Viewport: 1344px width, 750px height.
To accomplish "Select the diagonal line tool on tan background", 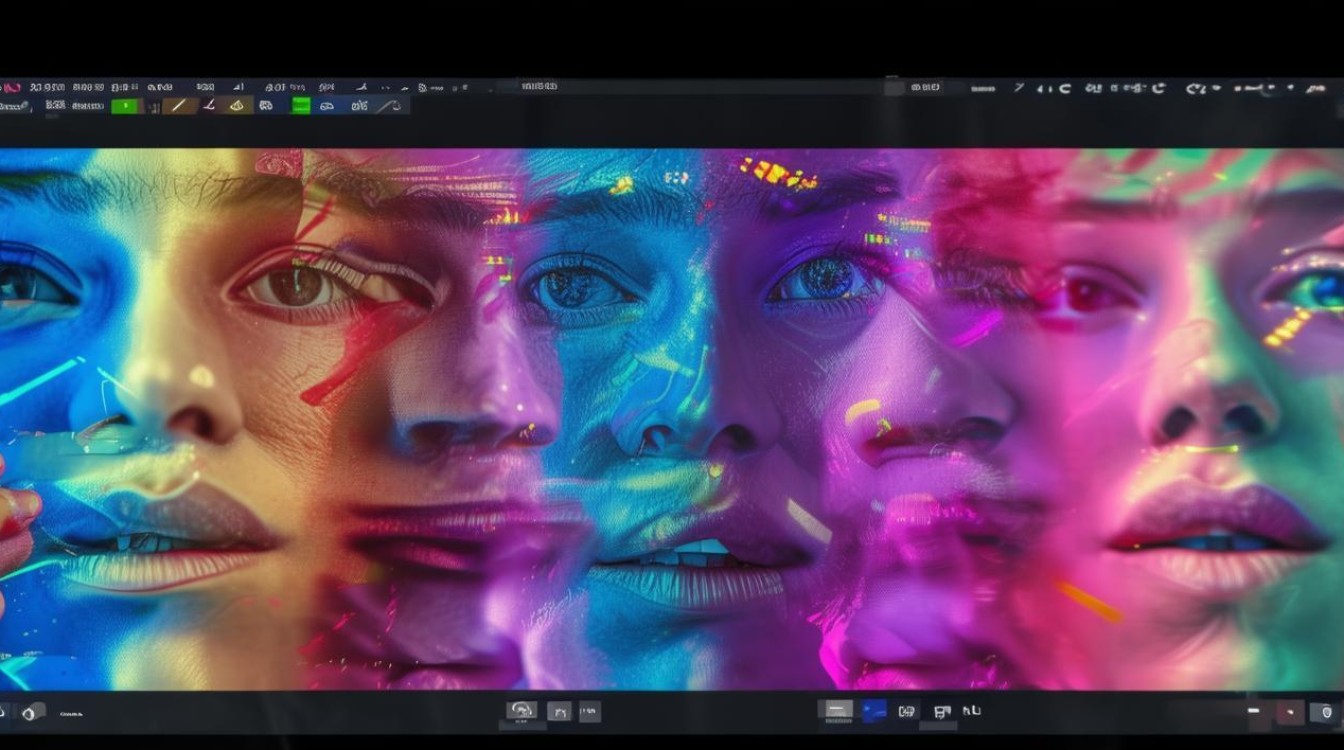I will 179,105.
